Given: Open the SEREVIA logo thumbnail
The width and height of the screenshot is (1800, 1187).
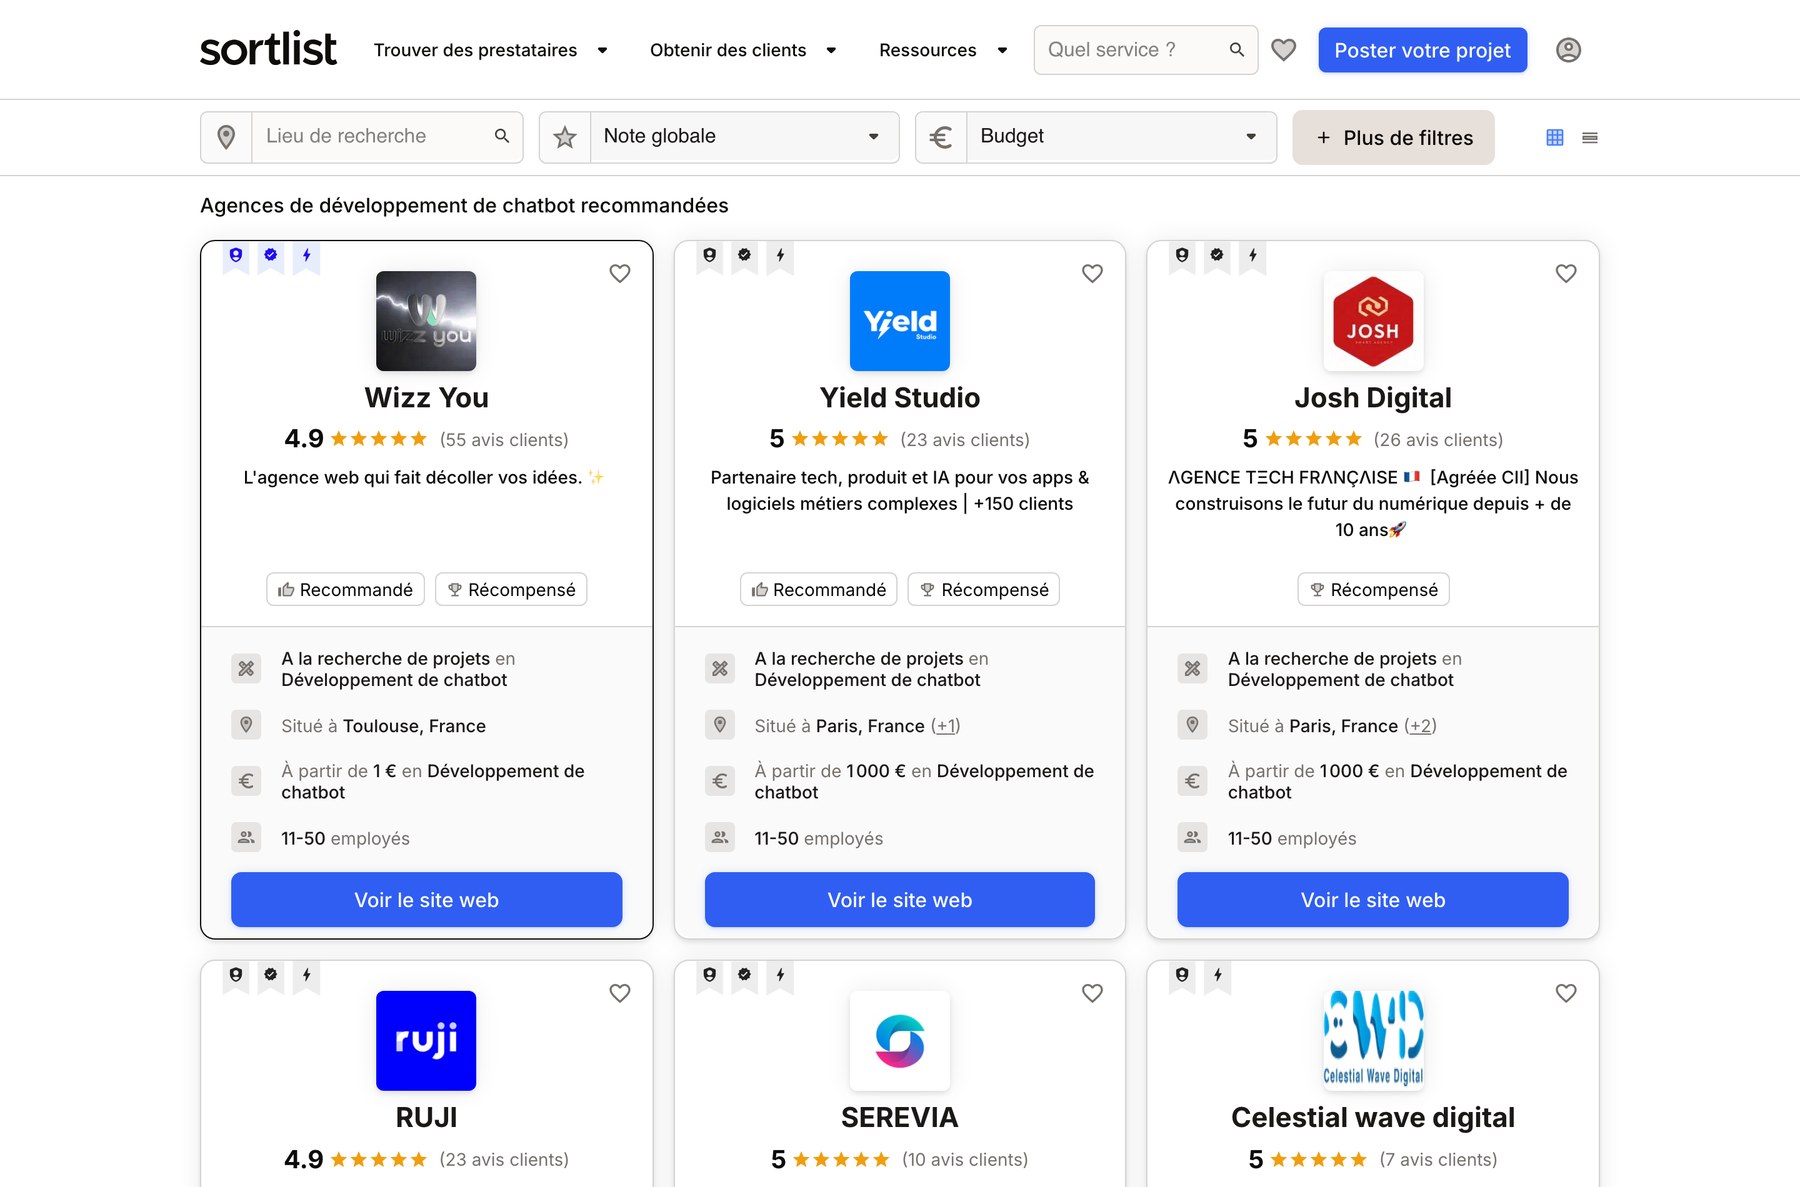Looking at the screenshot, I should click(x=900, y=1041).
